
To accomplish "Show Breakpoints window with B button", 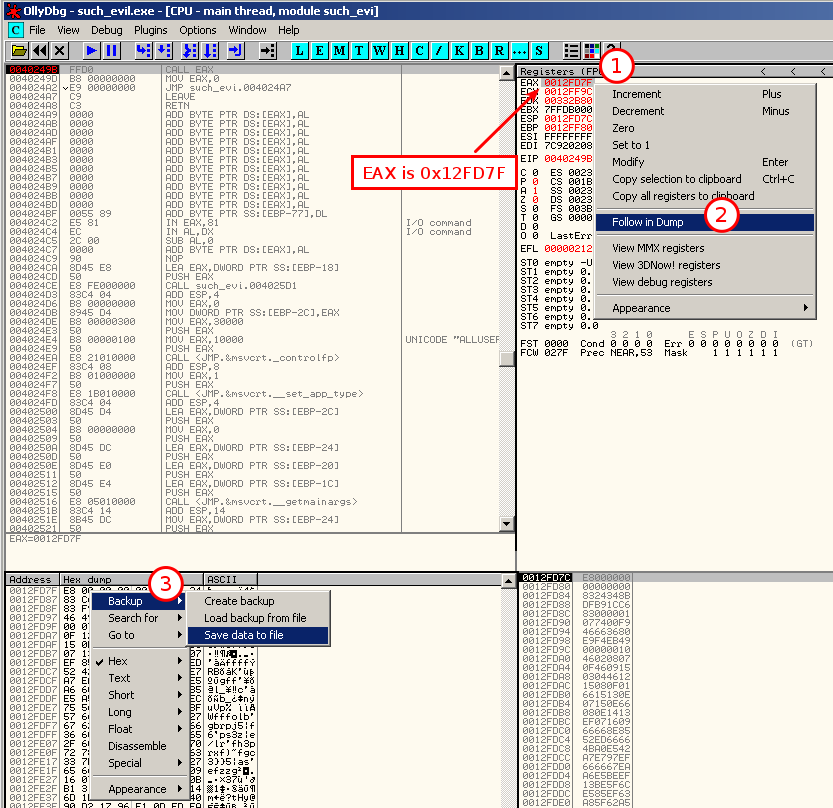I will (x=480, y=50).
